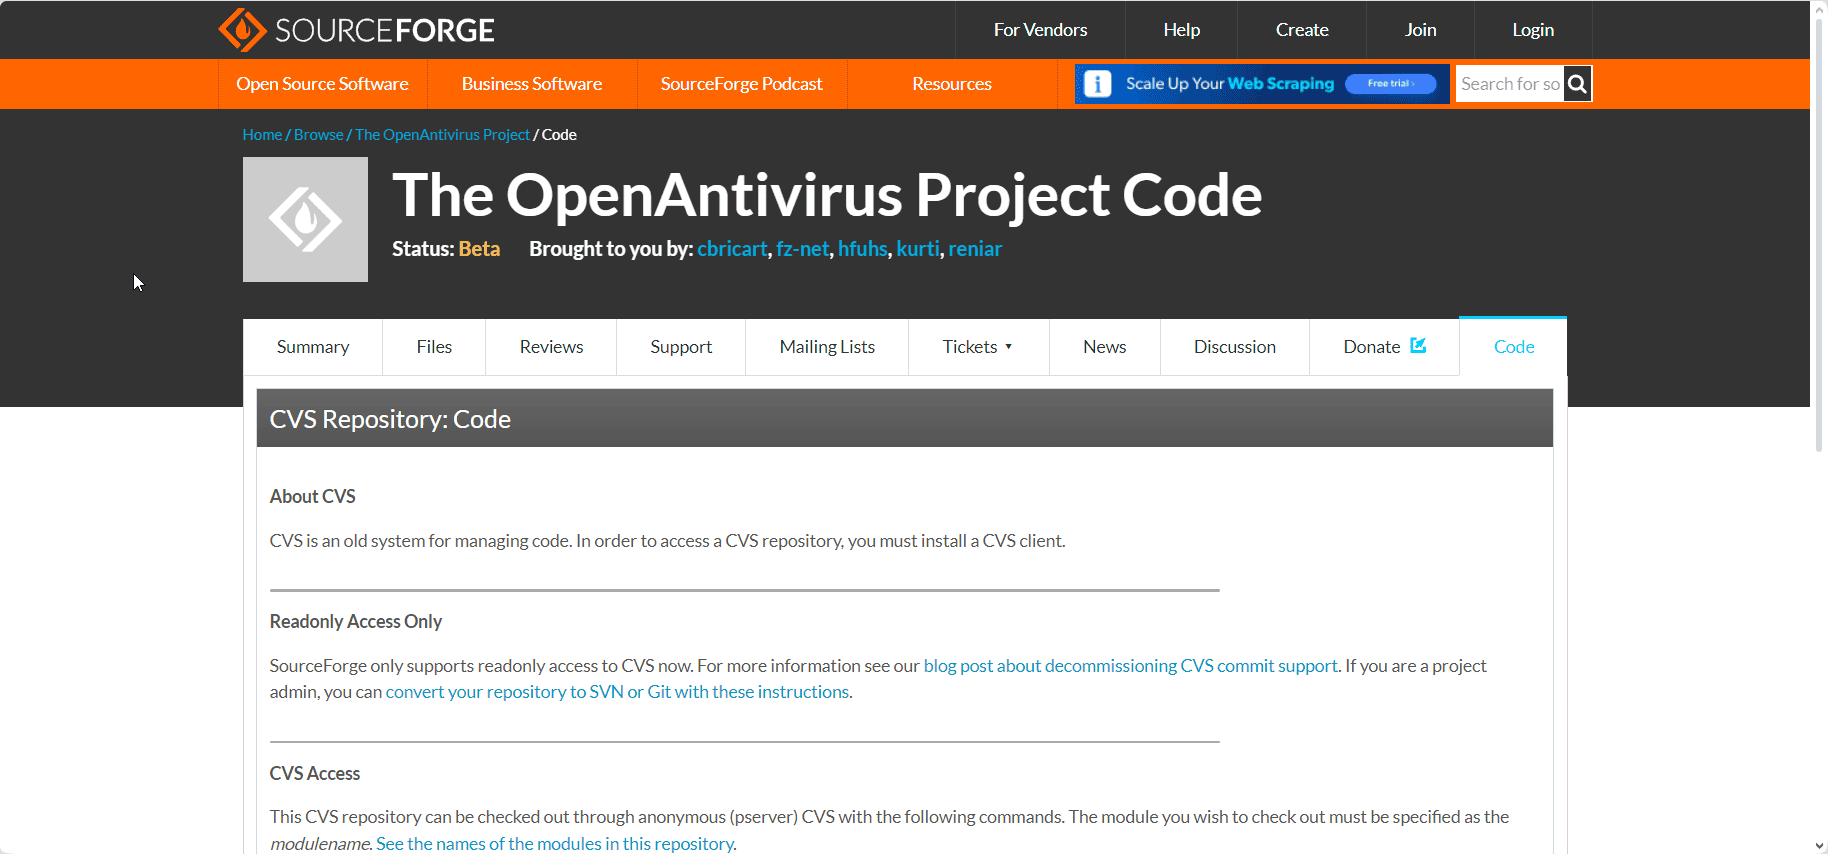Open the News tab
Screen dimensions: 1828x854
click(1105, 347)
